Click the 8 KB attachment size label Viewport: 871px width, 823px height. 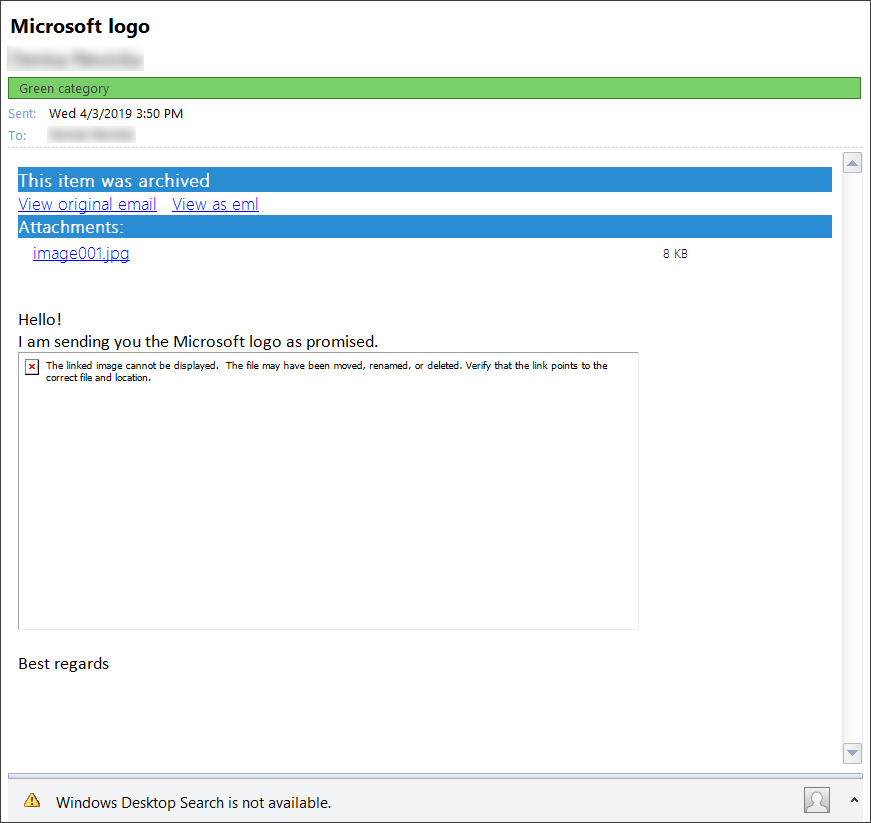point(675,254)
